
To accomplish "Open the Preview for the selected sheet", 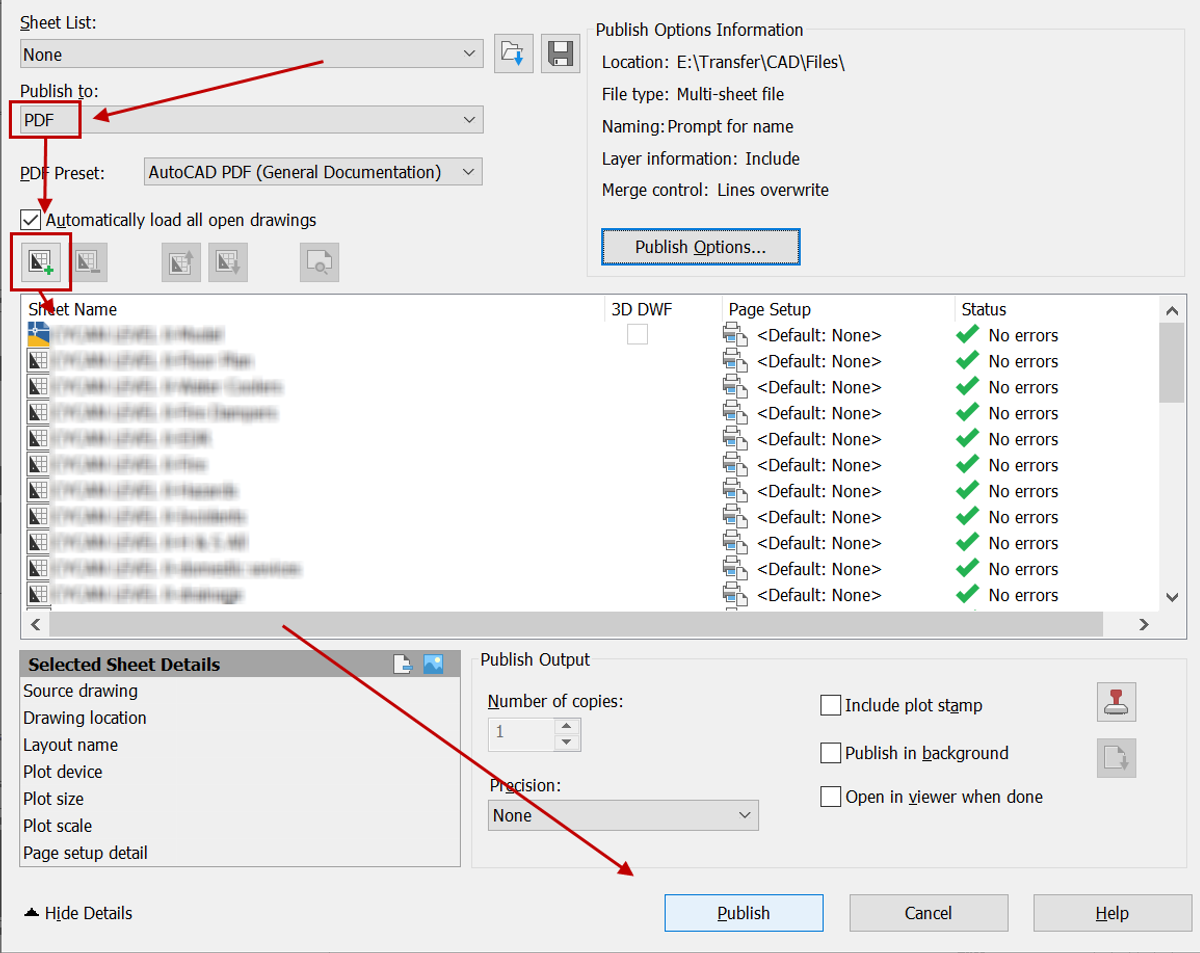I will coord(319,261).
